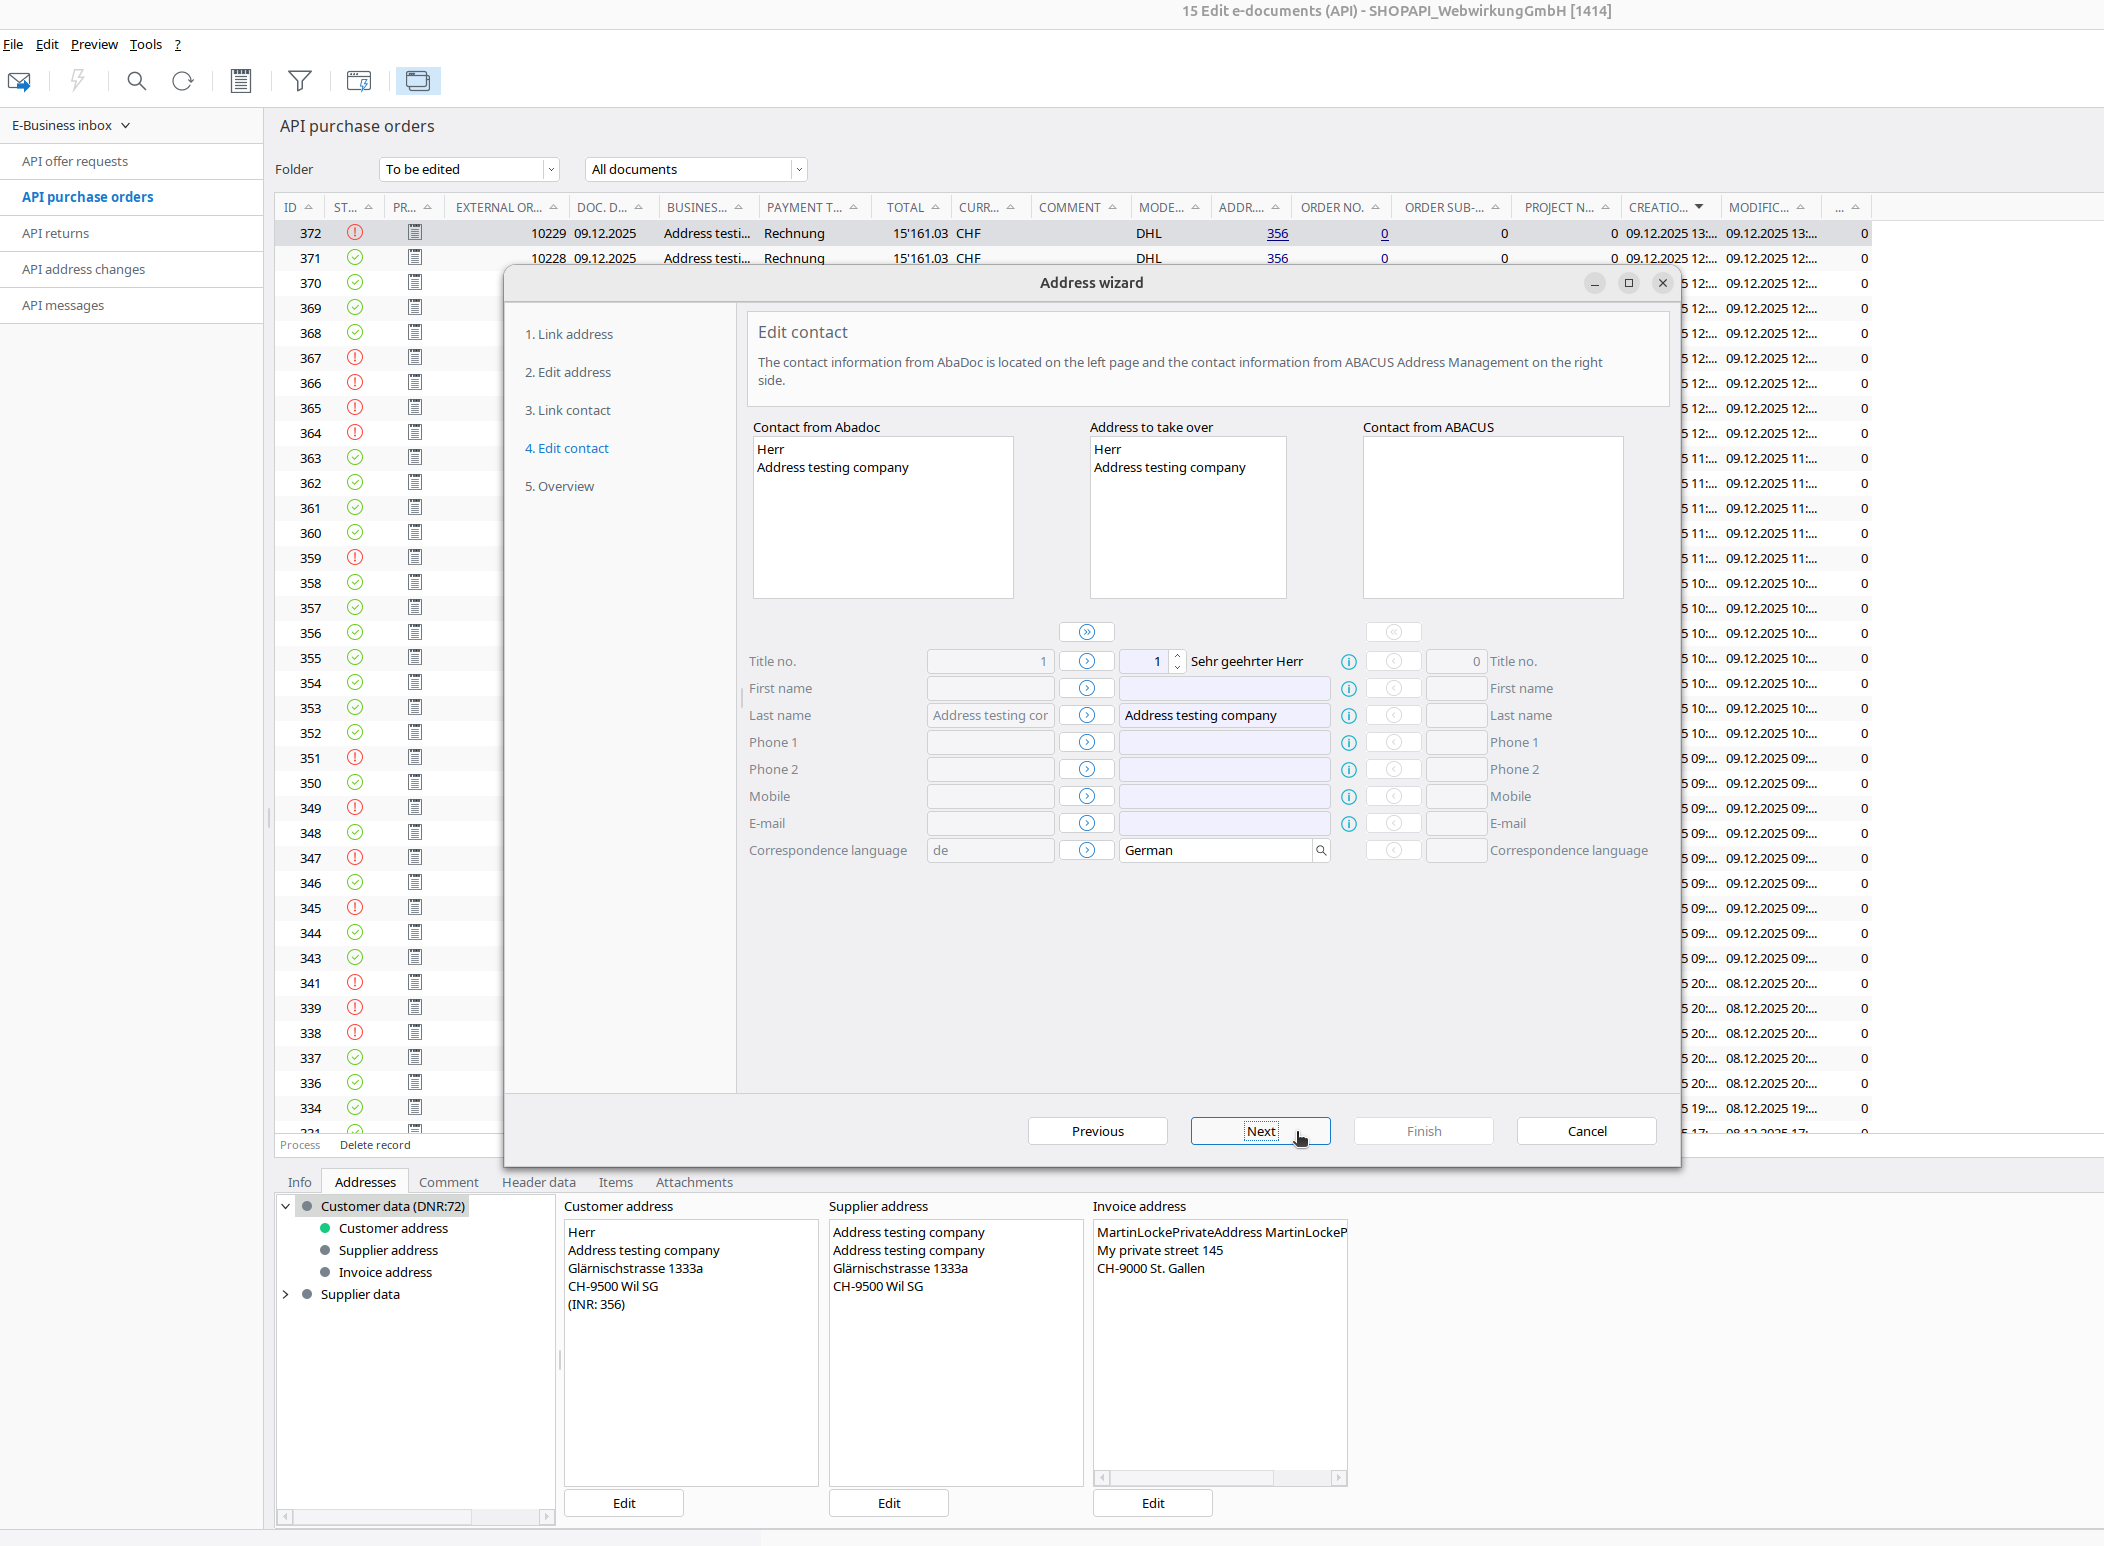Open the filter funnel tool
Image resolution: width=2104 pixels, height=1546 pixels.
(299, 81)
